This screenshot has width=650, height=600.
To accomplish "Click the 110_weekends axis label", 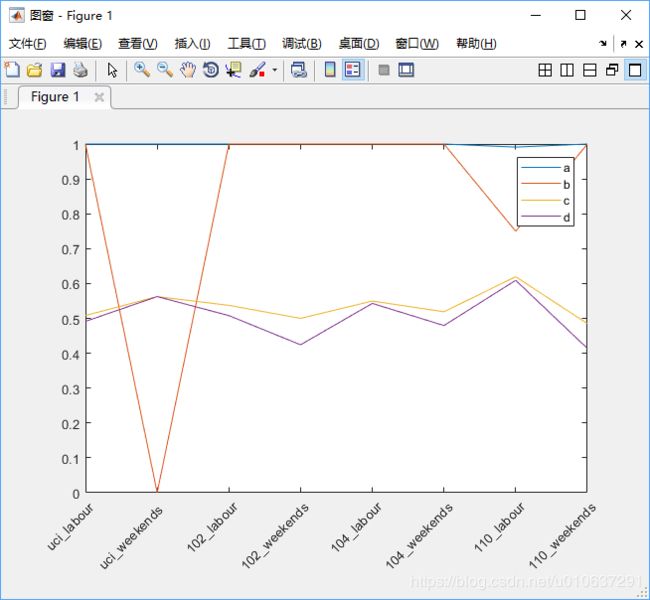I will pyautogui.click(x=562, y=535).
